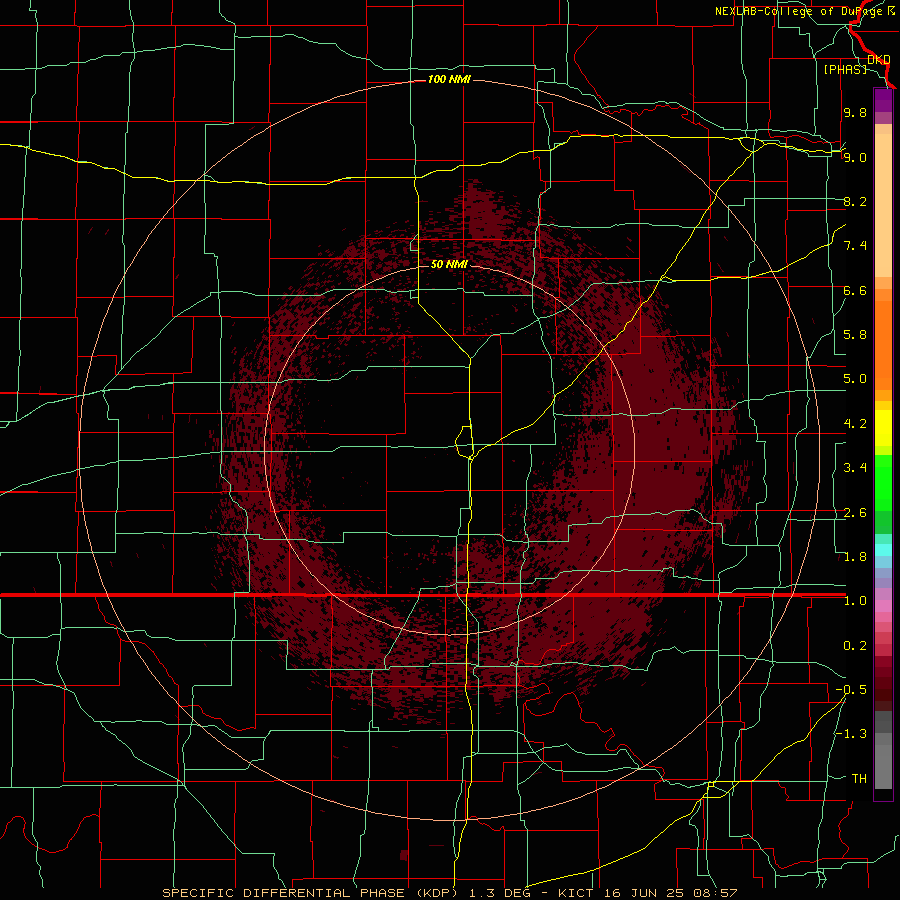
Task: Click the 2.6 scale value
Action: [855, 513]
